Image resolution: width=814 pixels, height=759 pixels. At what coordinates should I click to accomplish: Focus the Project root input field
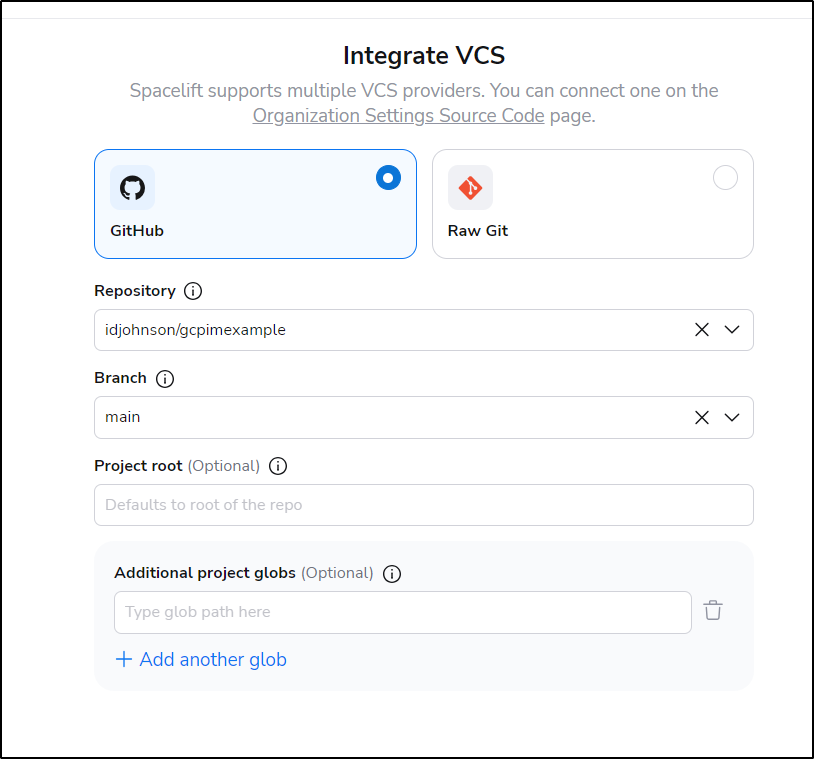point(424,505)
